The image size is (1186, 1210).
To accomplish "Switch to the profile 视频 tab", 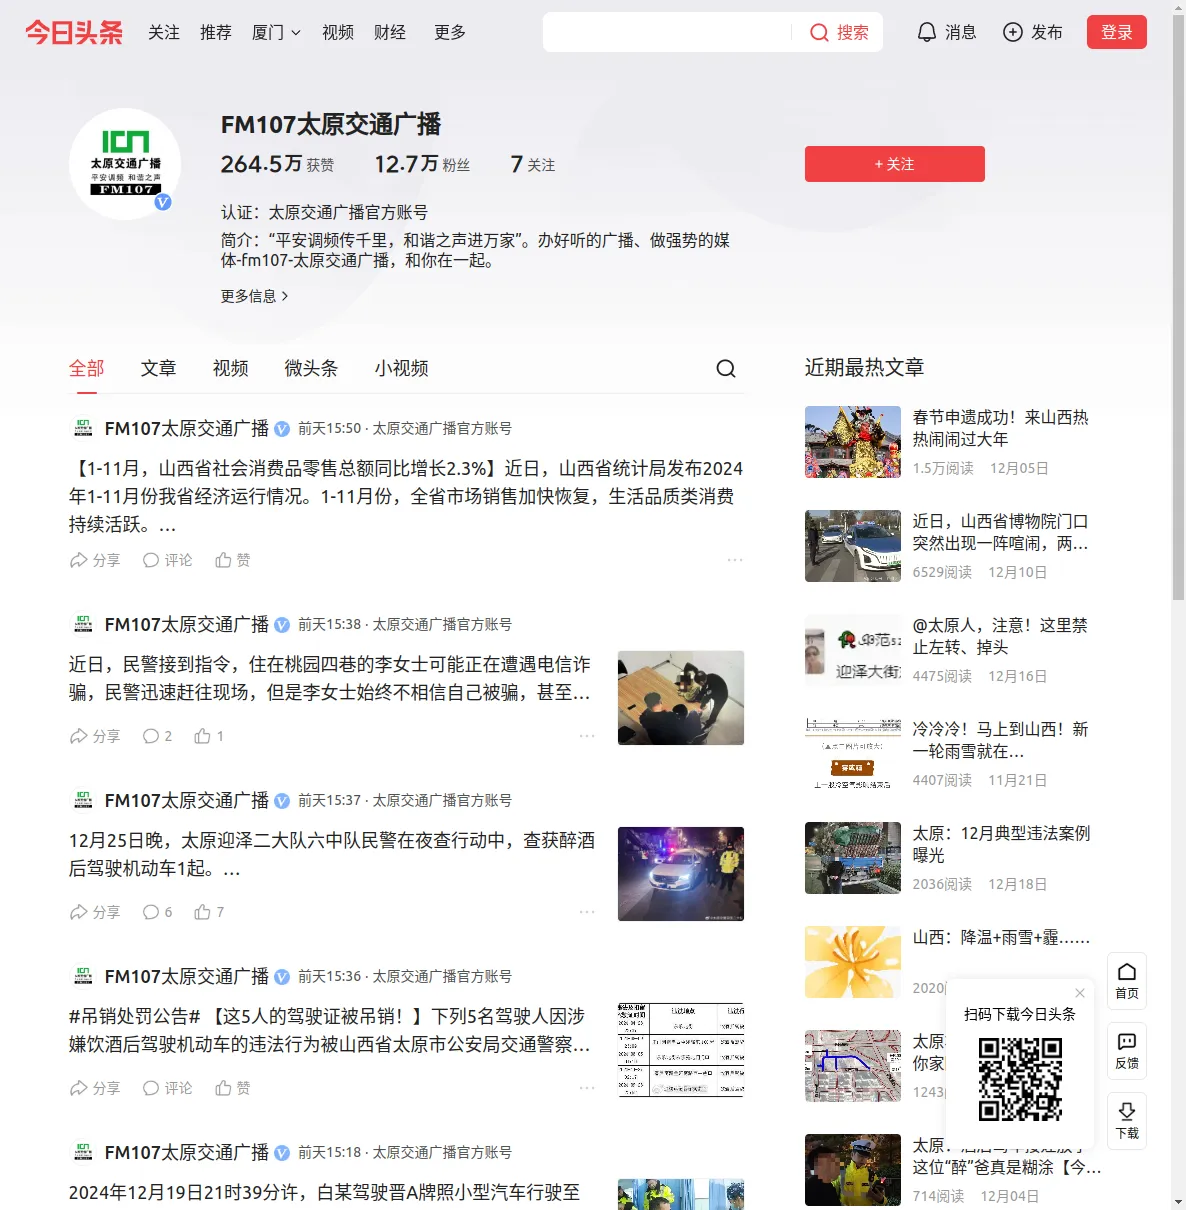I will coord(231,368).
